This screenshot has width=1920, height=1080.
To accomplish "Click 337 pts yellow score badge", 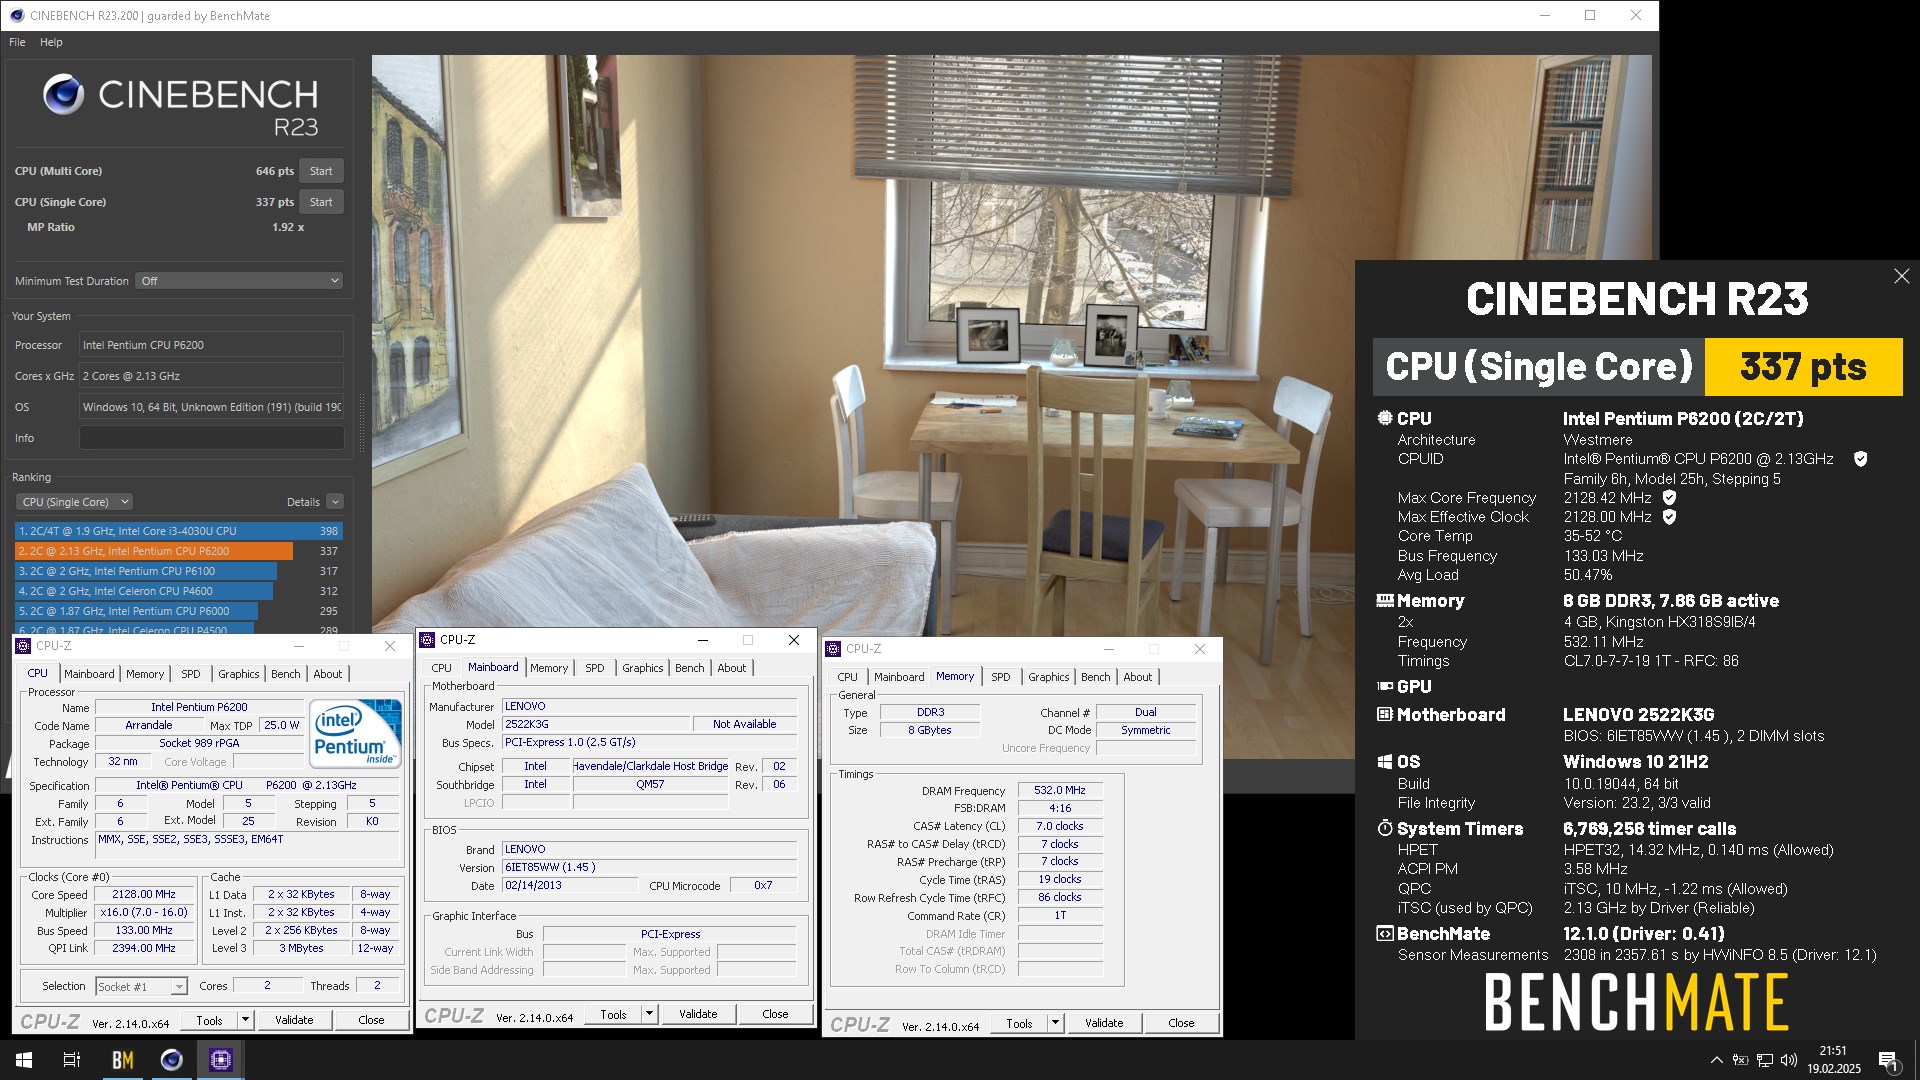I will (1803, 367).
